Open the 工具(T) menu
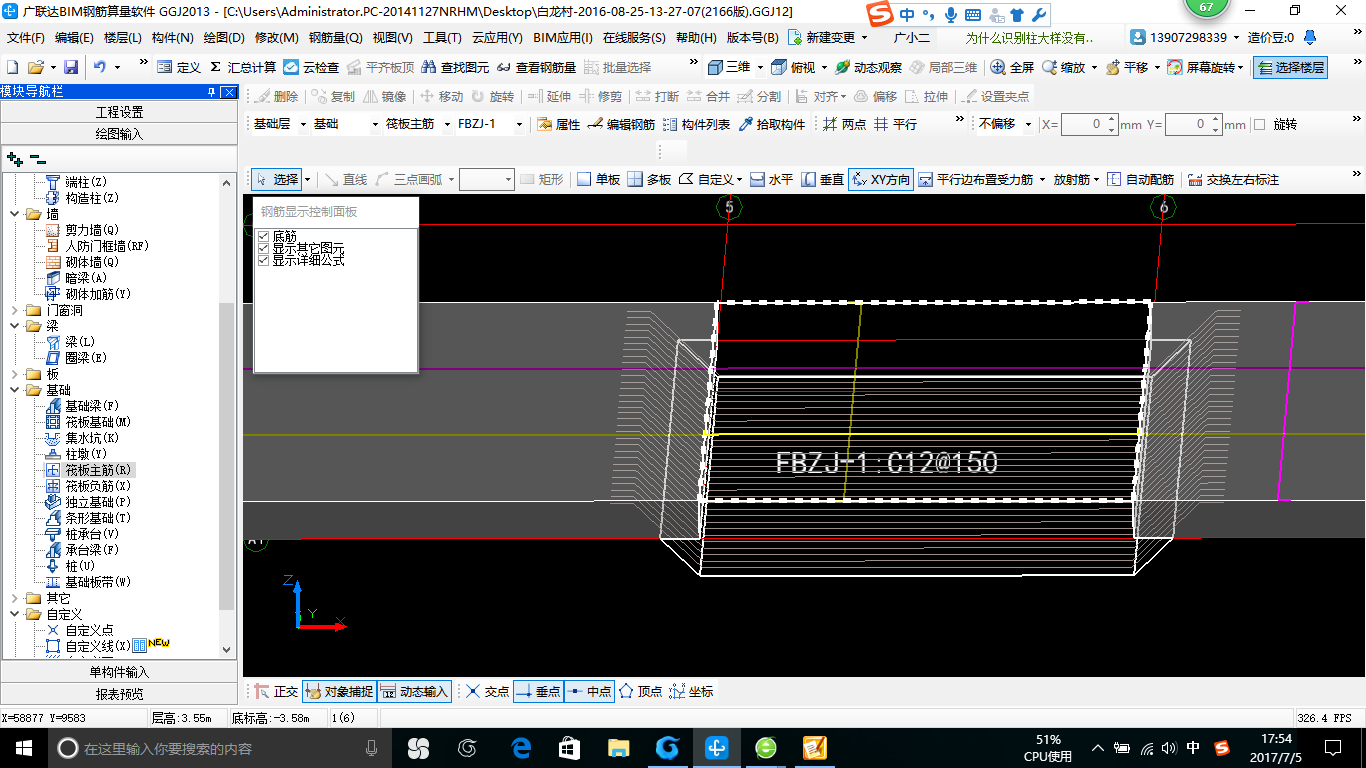 point(442,38)
